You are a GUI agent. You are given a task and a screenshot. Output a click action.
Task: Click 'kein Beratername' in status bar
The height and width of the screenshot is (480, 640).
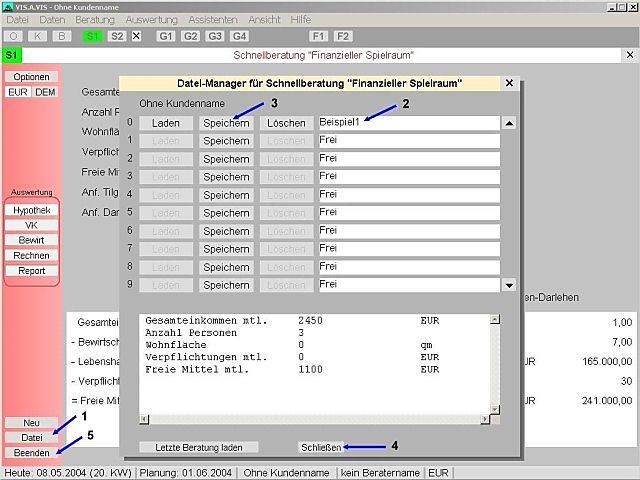pos(380,473)
